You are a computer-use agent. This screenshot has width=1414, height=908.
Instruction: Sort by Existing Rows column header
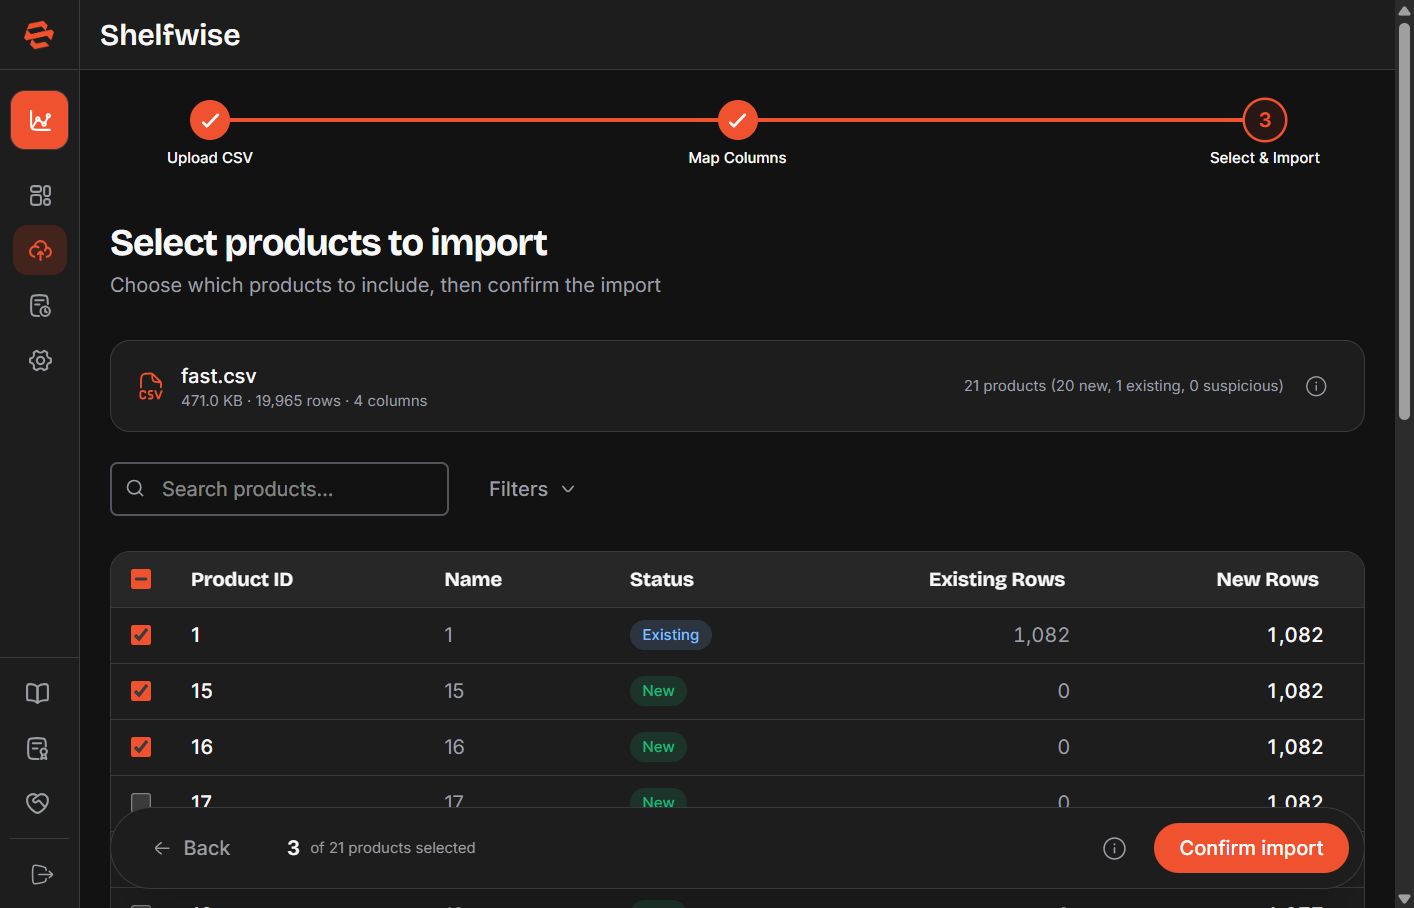[x=997, y=579]
